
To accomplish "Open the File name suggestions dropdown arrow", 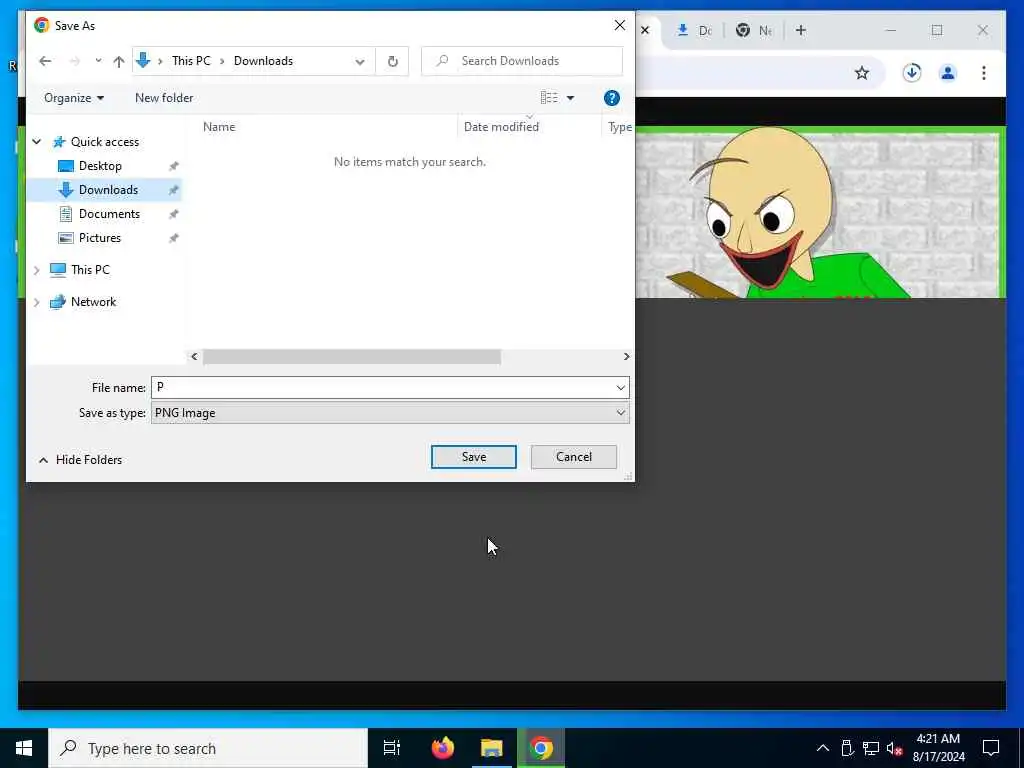I will [x=620, y=388].
